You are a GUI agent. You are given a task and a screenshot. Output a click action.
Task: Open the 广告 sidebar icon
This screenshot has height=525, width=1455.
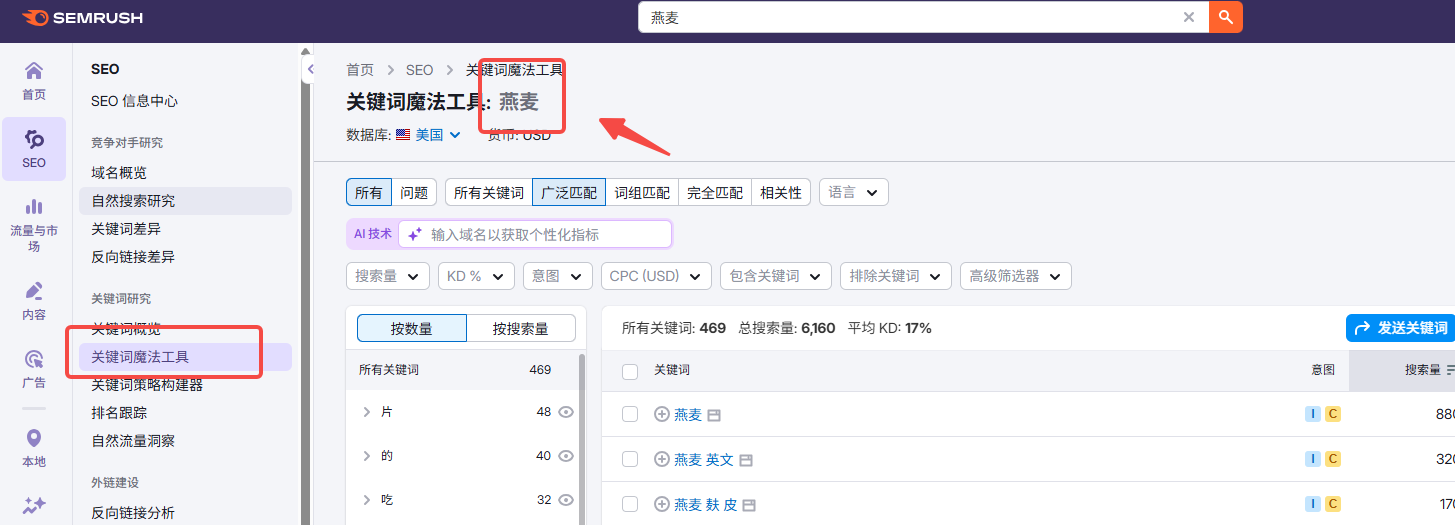tap(34, 369)
